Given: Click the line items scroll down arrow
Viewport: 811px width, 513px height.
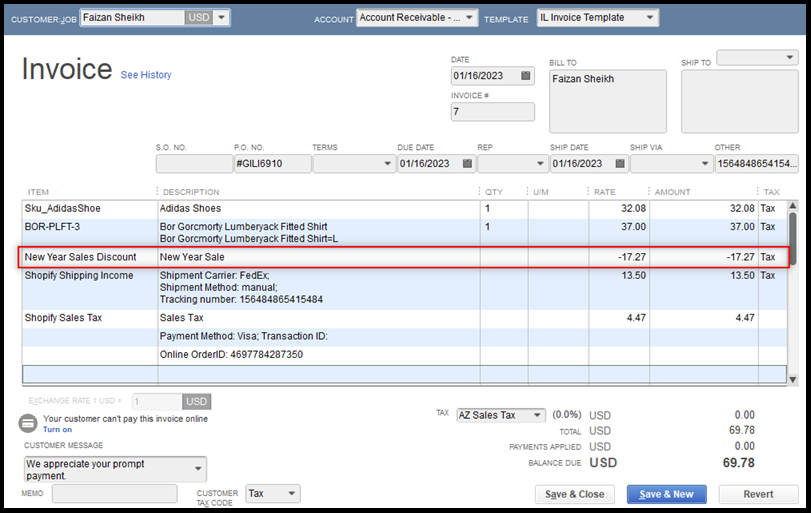Looking at the screenshot, I should [x=792, y=379].
